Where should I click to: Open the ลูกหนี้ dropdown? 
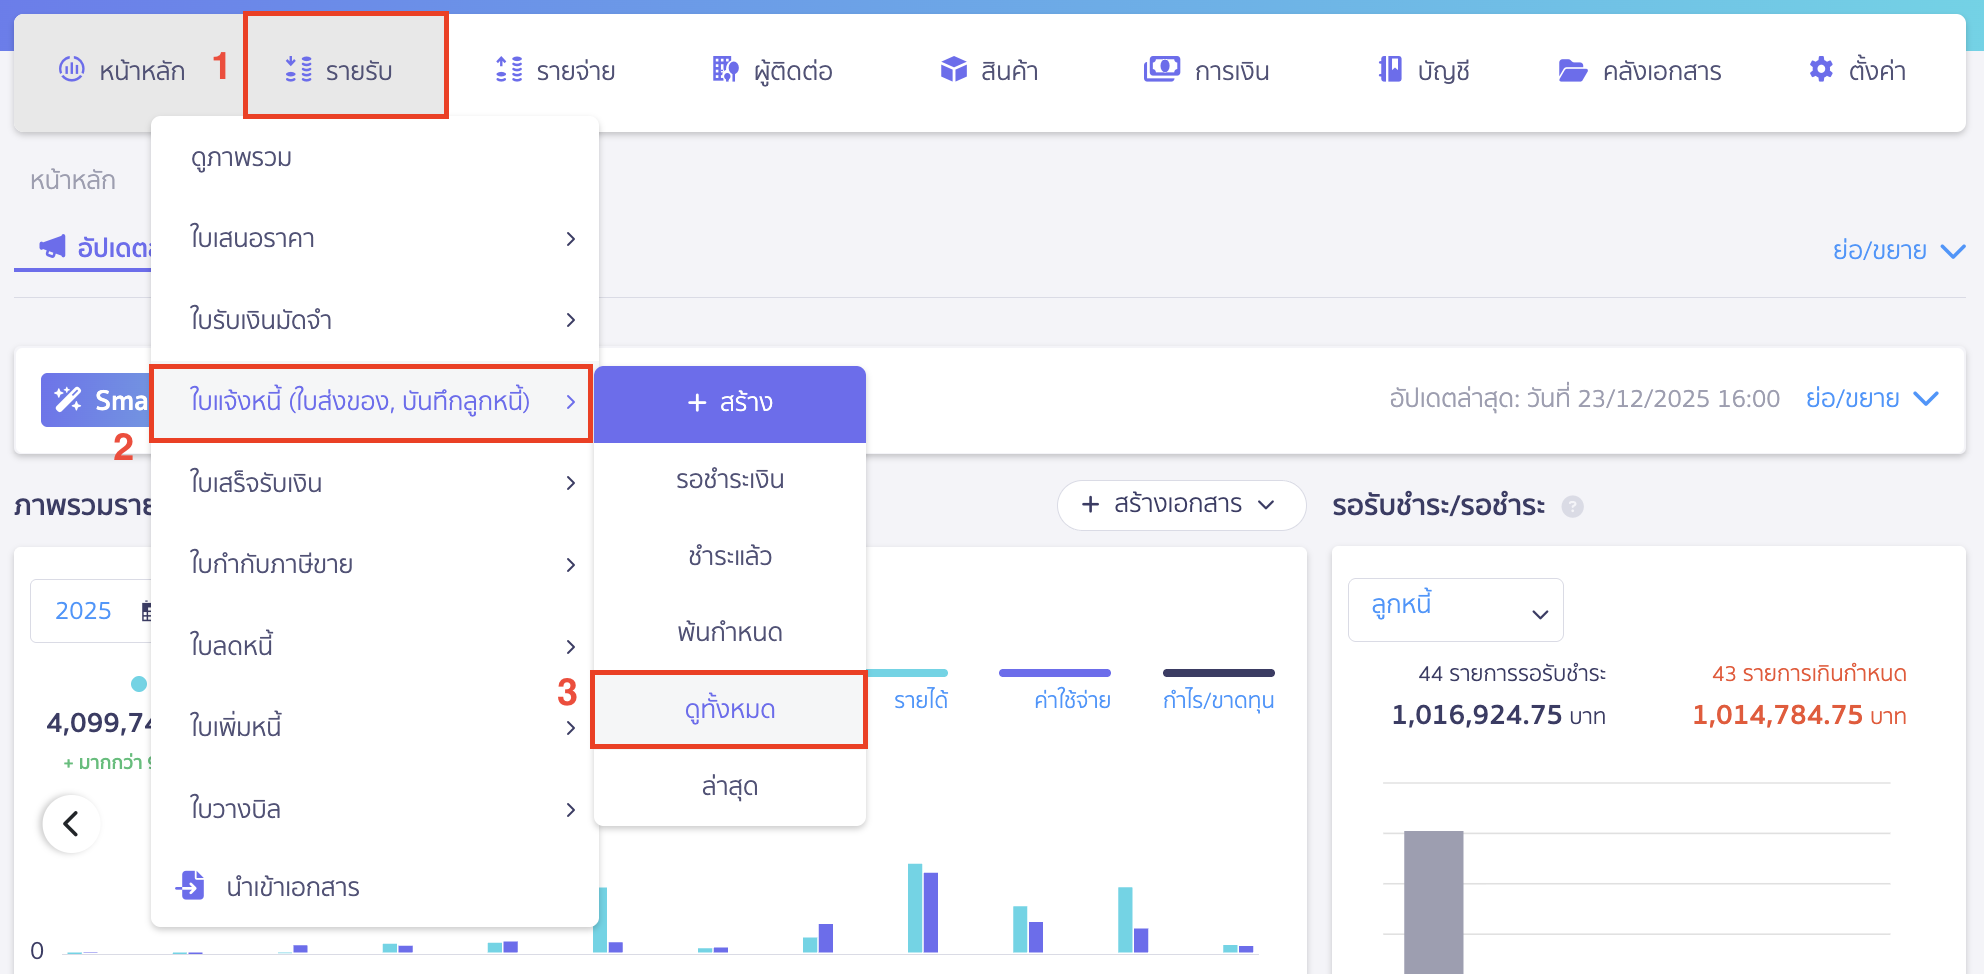(1455, 610)
